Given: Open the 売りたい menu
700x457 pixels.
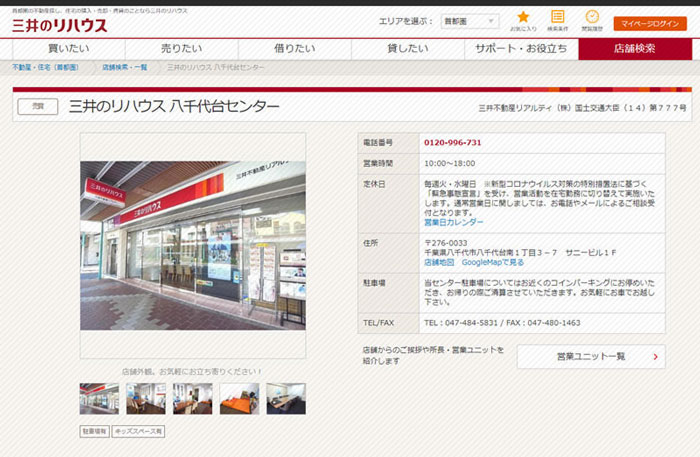Looking at the screenshot, I should [x=182, y=49].
